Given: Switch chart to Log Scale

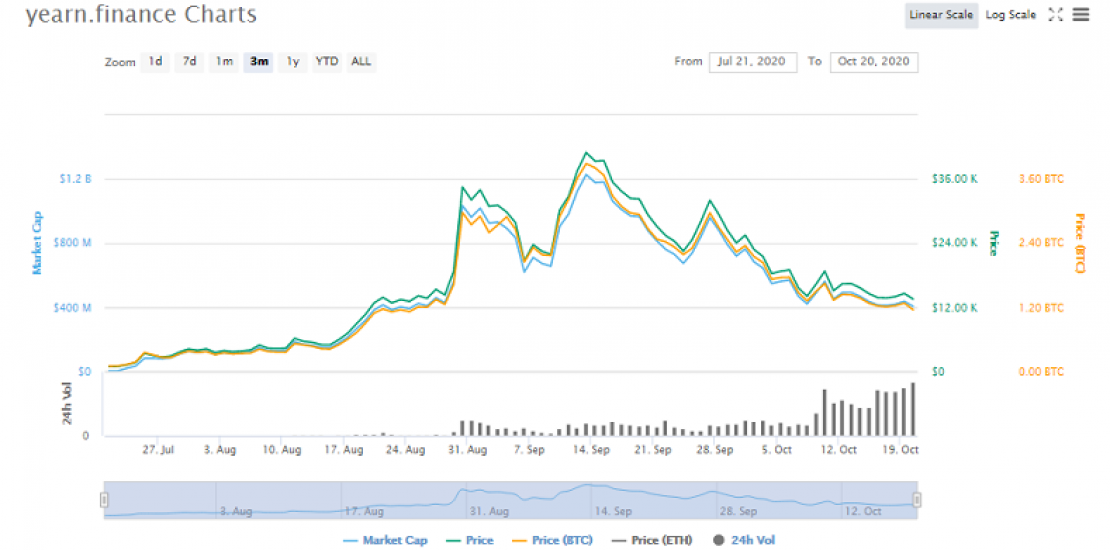Looking at the screenshot, I should click(x=1010, y=15).
